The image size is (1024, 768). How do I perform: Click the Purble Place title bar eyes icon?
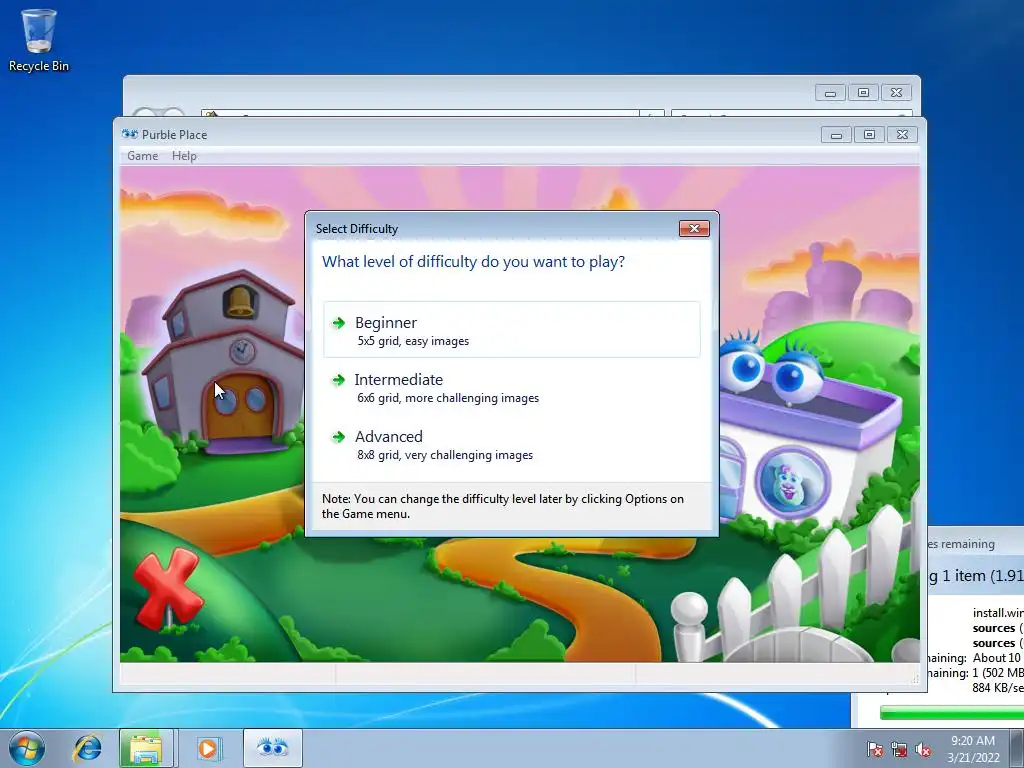pyautogui.click(x=129, y=135)
